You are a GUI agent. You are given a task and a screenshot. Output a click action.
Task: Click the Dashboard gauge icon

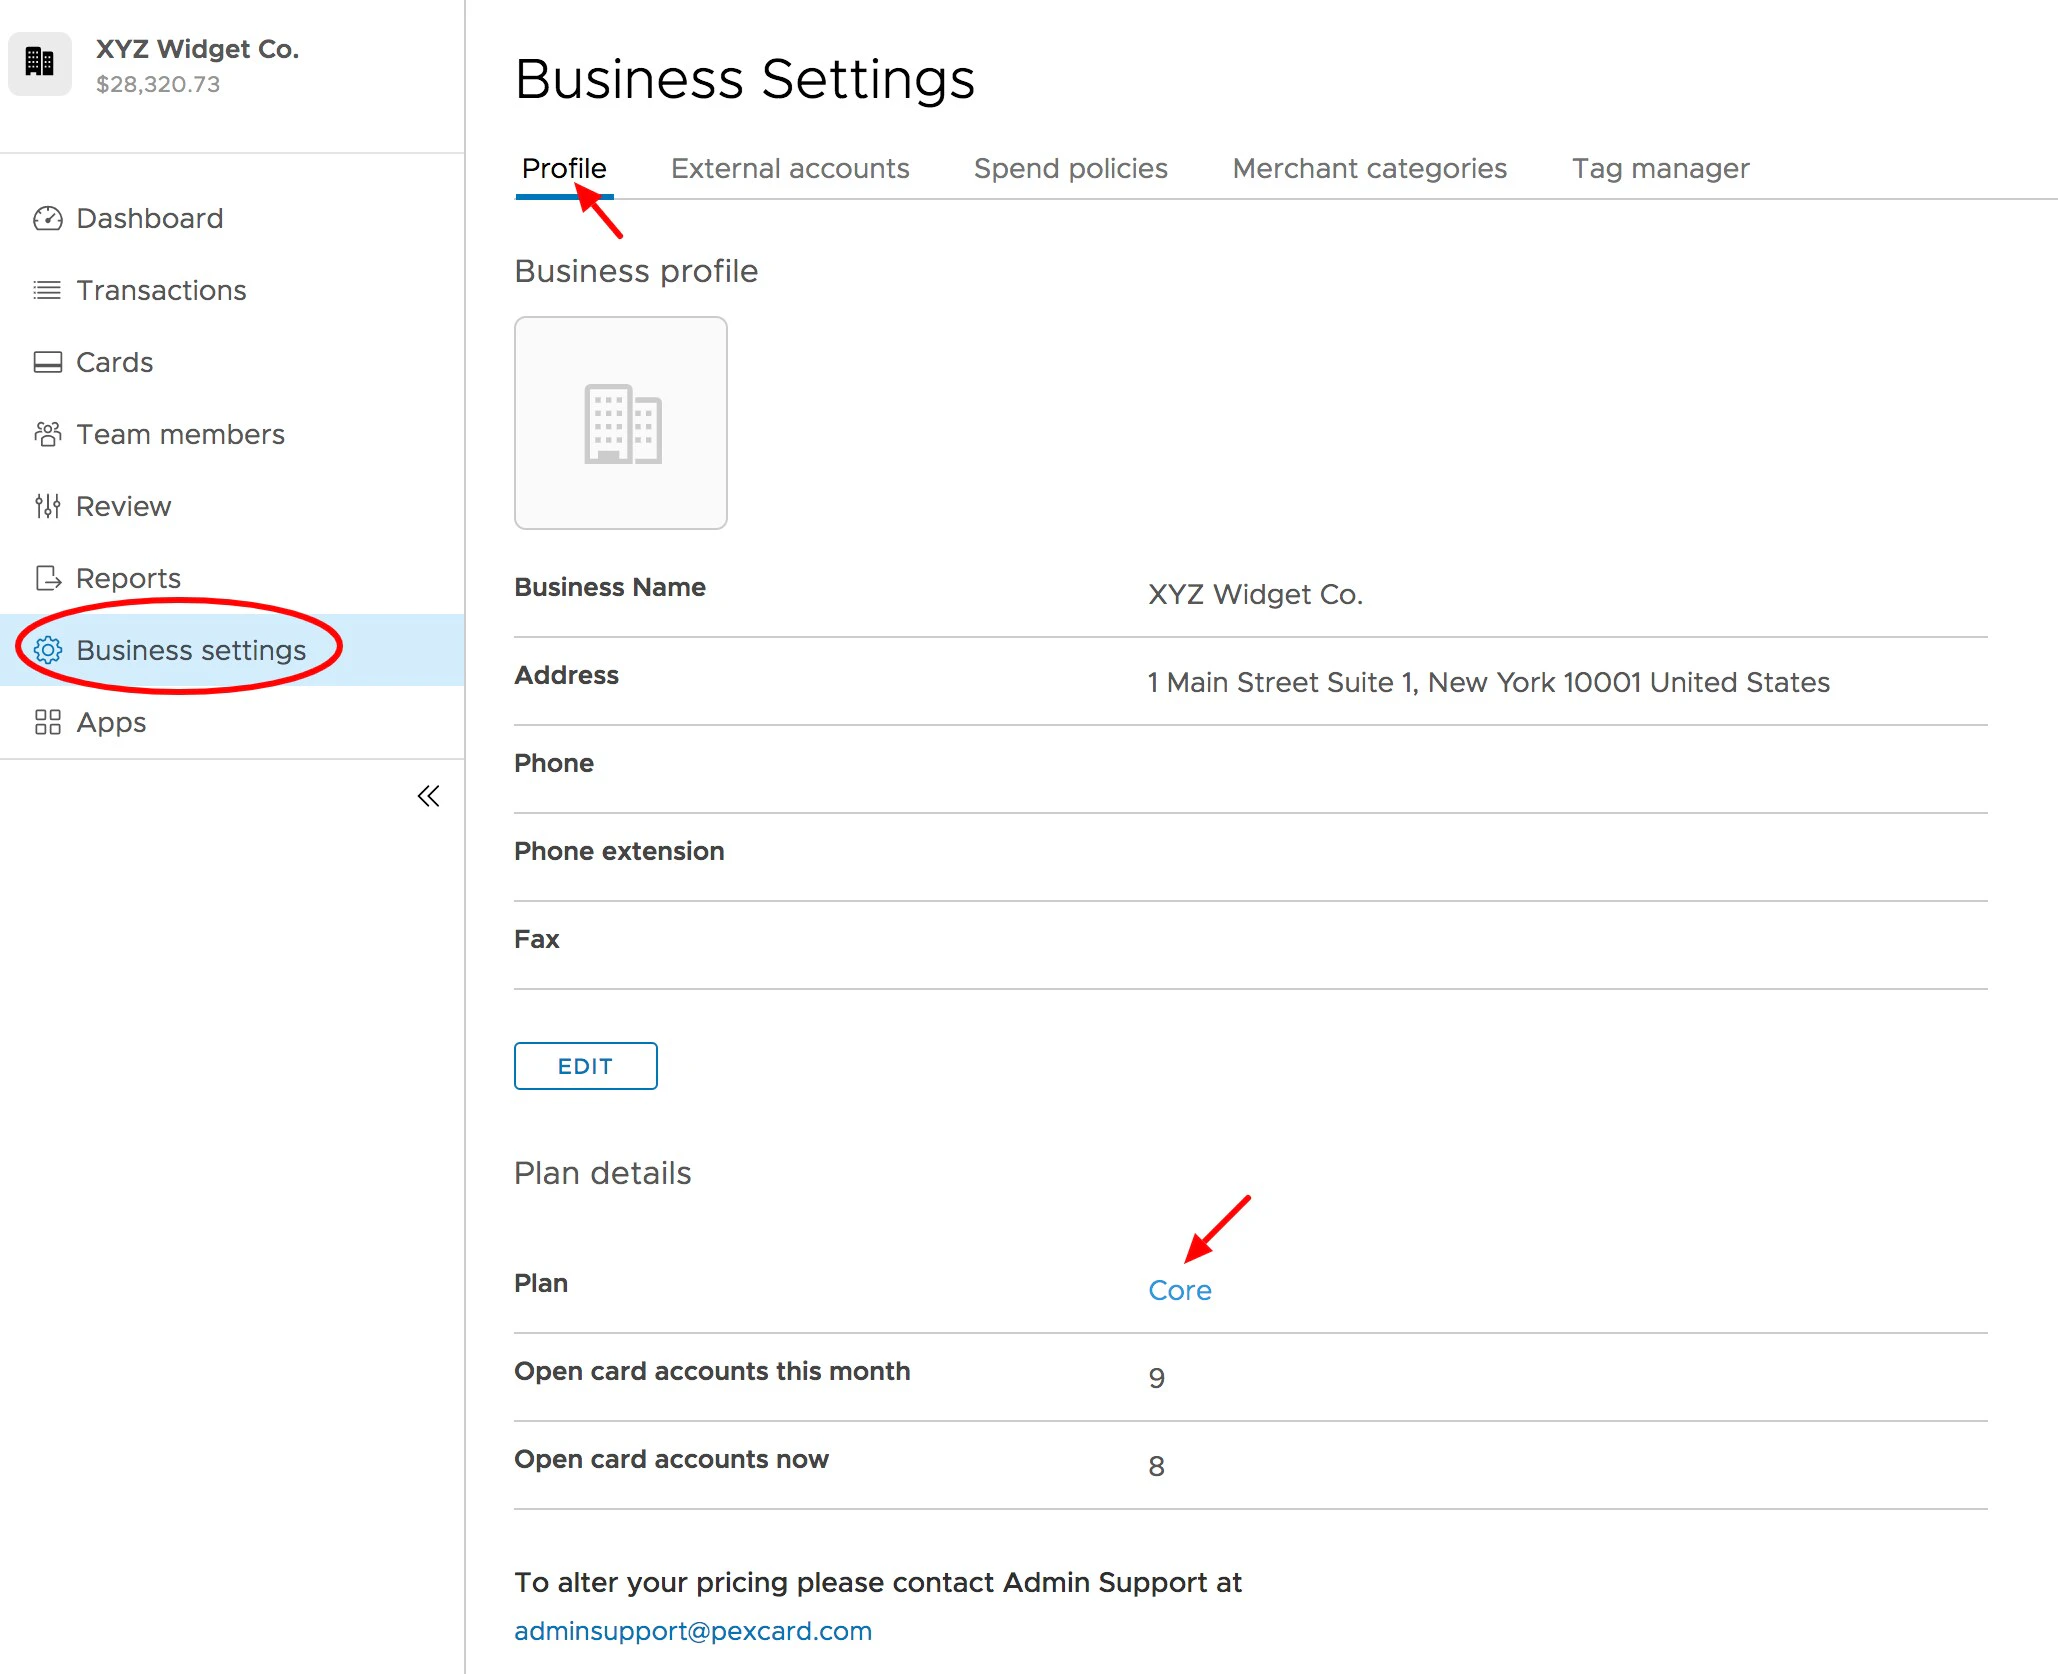pos(47,219)
